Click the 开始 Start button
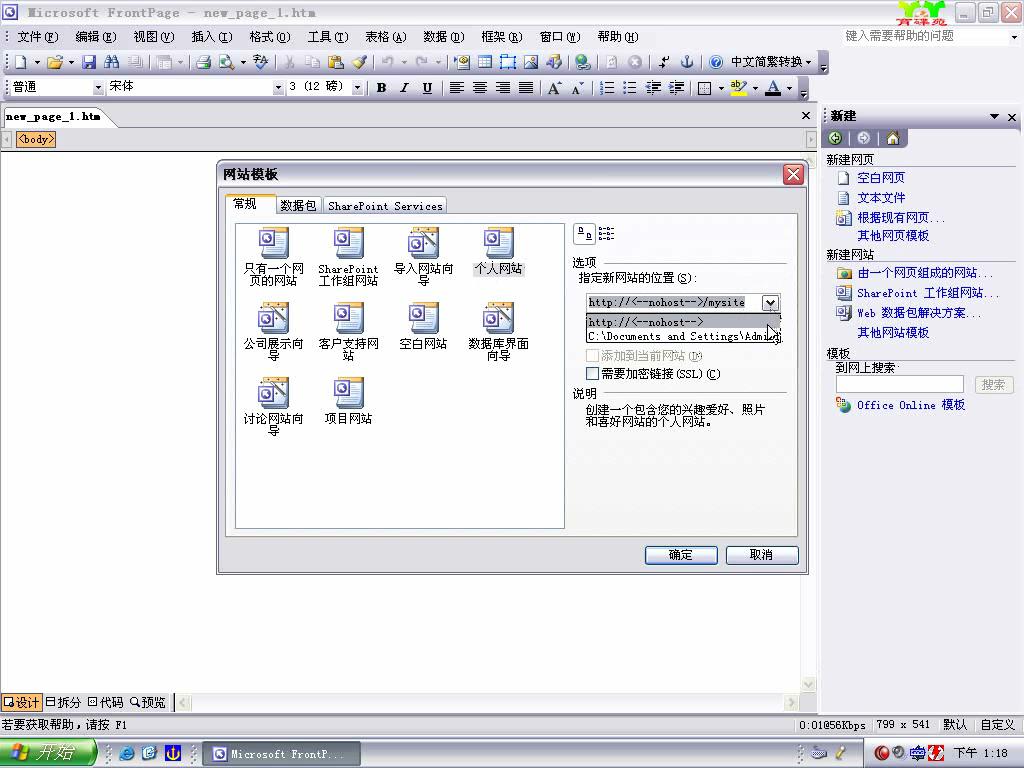This screenshot has width=1024, height=768. click(48, 752)
